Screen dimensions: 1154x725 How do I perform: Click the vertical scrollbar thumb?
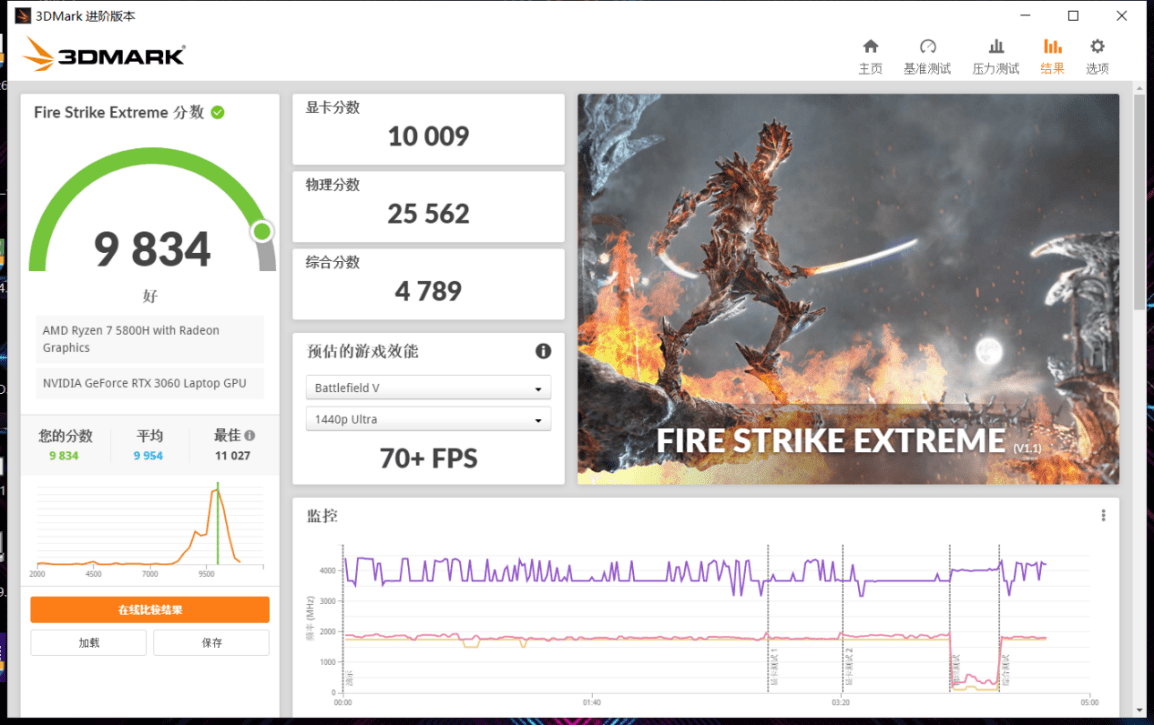click(x=1139, y=202)
